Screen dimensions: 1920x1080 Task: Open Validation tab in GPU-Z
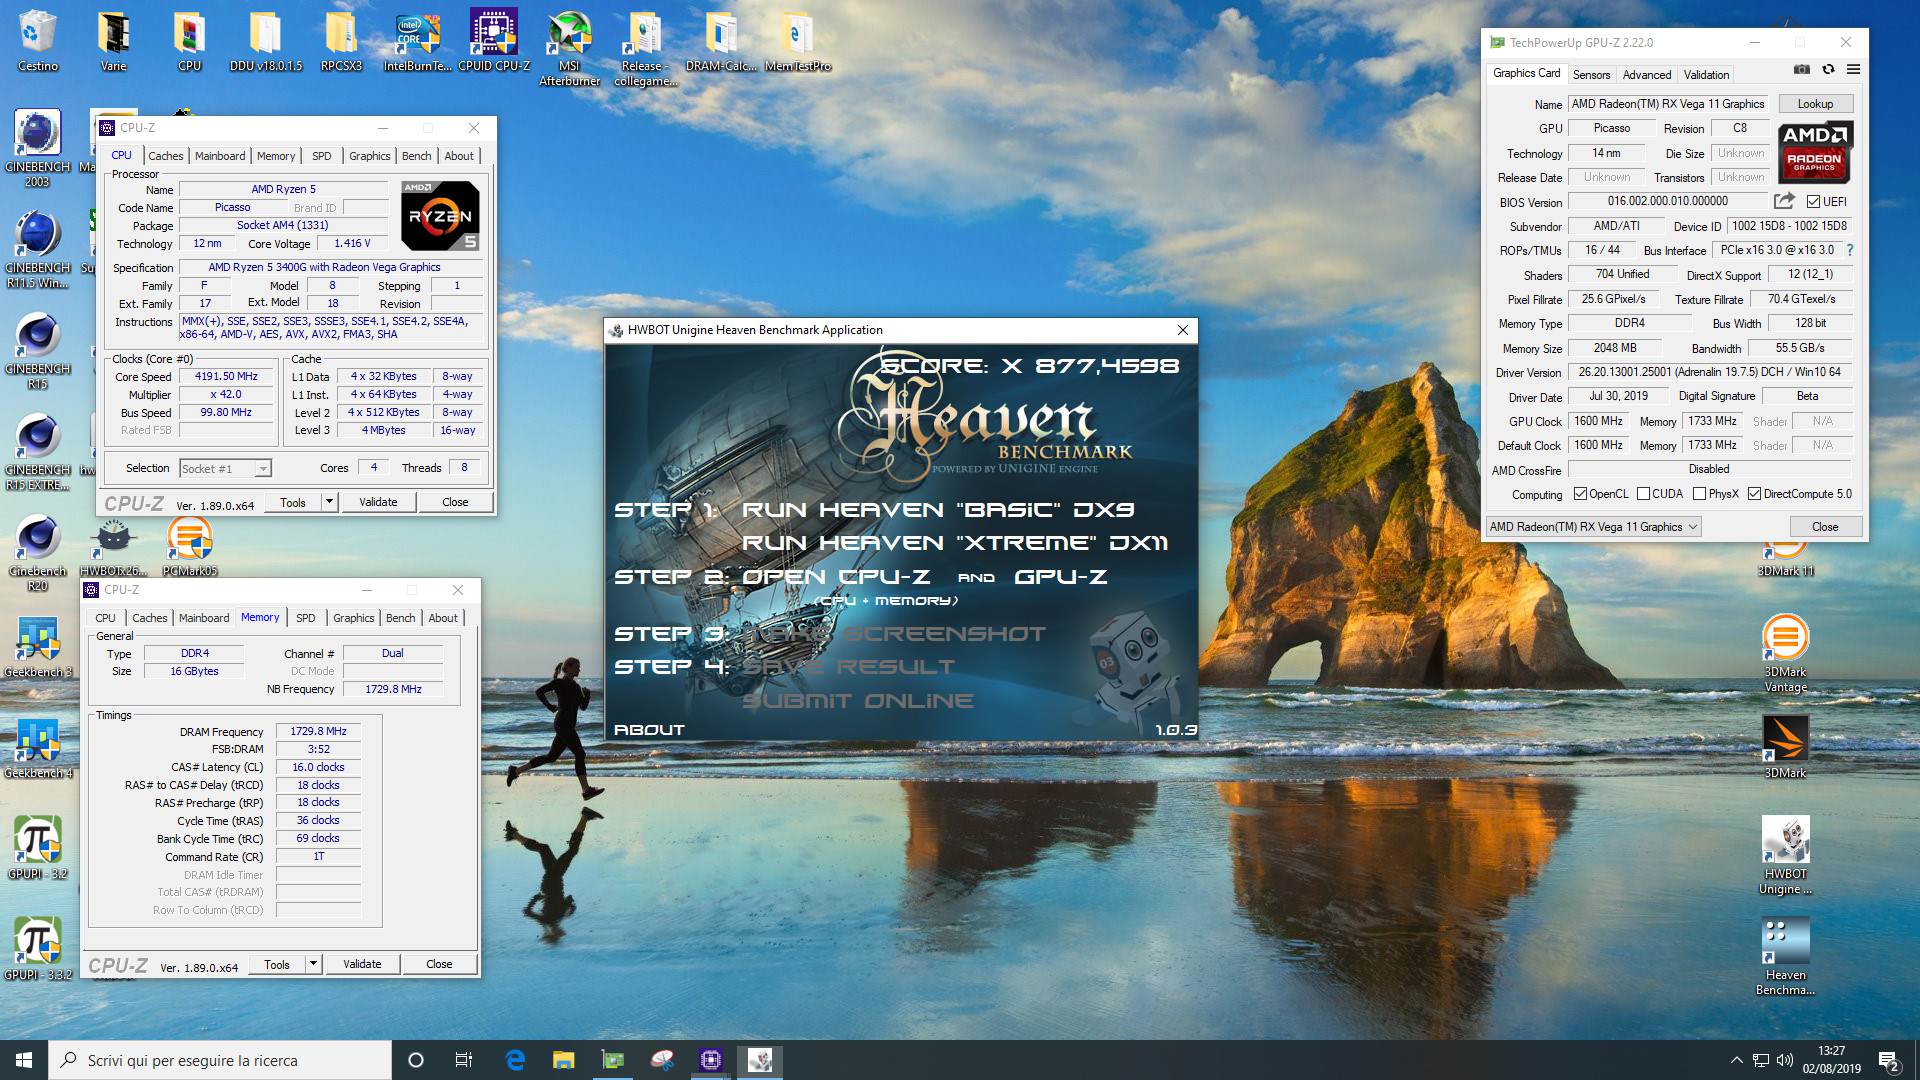click(x=1706, y=75)
